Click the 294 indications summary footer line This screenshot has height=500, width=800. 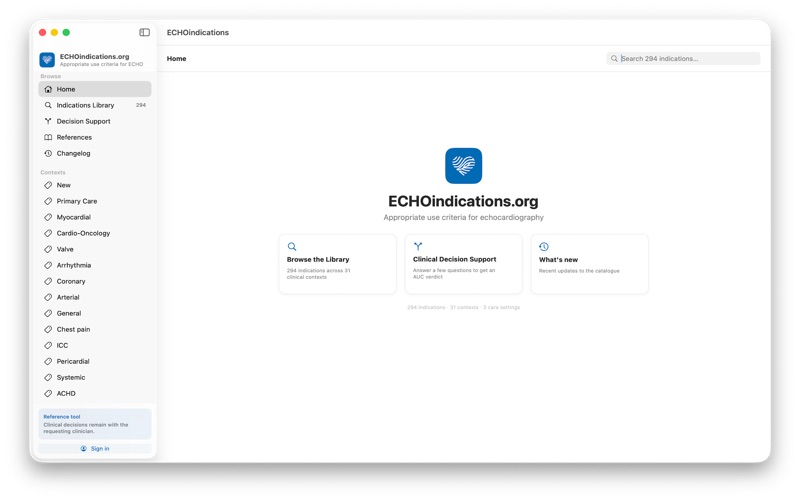(463, 307)
